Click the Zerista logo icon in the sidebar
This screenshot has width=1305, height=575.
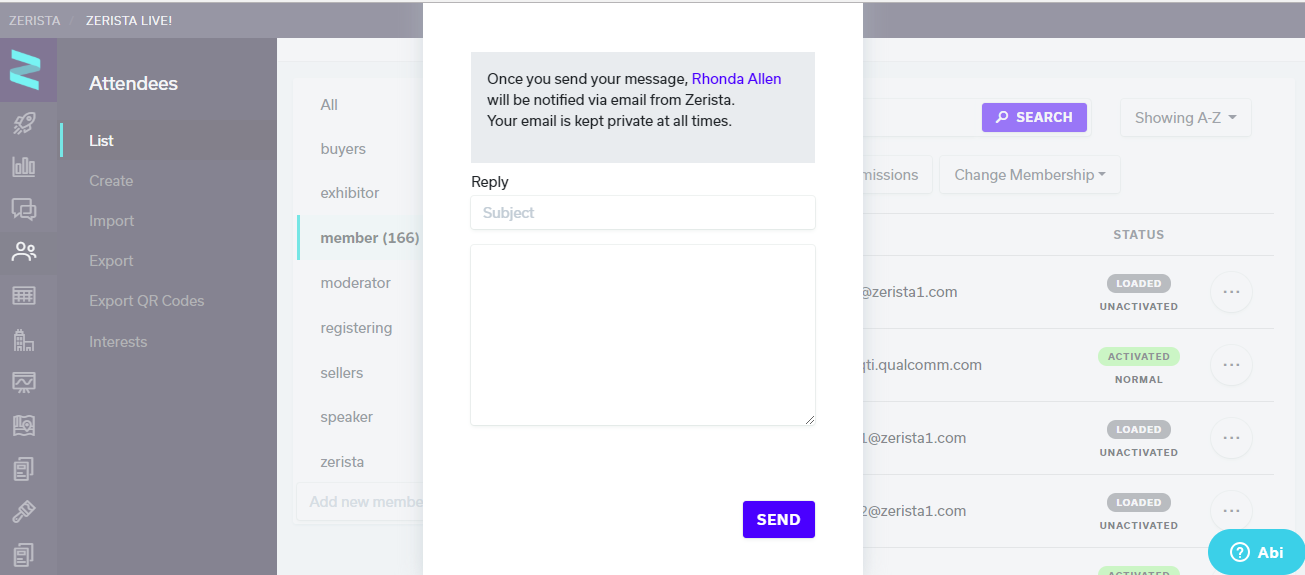click(x=25, y=69)
